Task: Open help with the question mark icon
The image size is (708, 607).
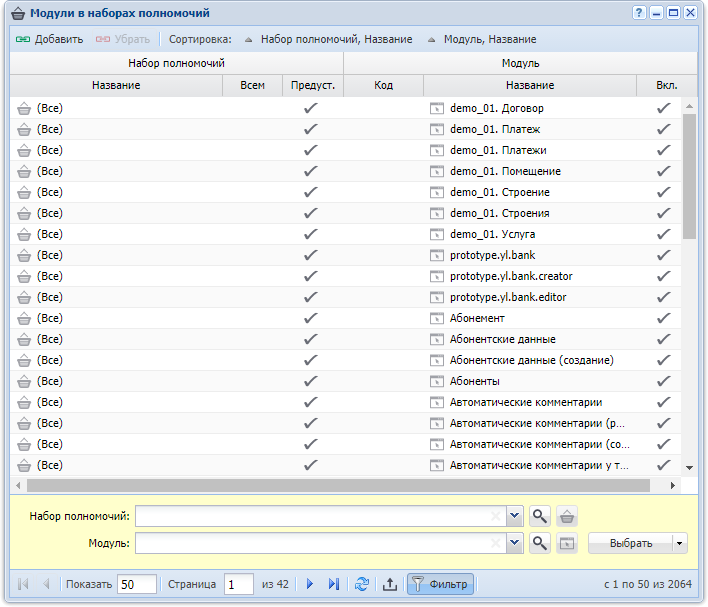Action: (x=638, y=13)
